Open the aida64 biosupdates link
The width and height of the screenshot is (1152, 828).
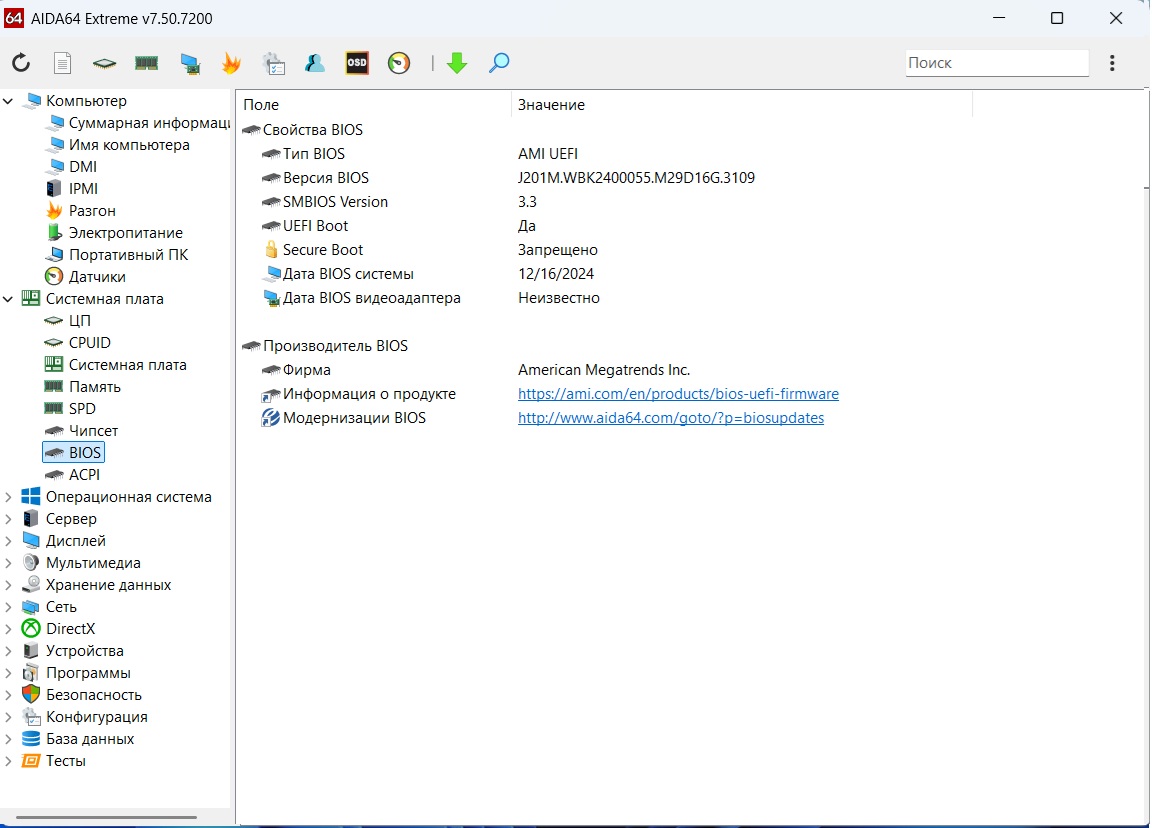coord(670,418)
